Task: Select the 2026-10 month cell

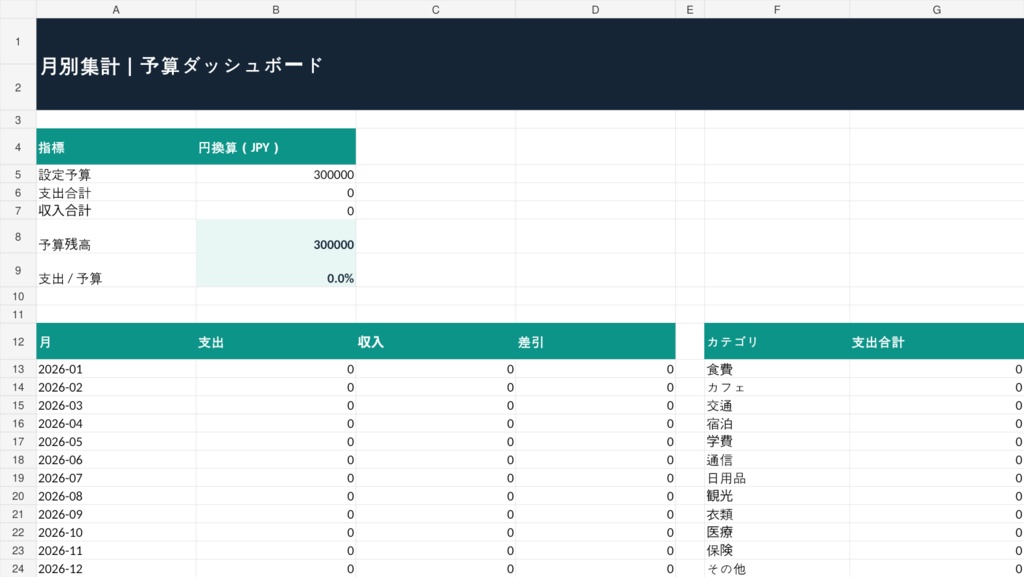Action: click(116, 533)
